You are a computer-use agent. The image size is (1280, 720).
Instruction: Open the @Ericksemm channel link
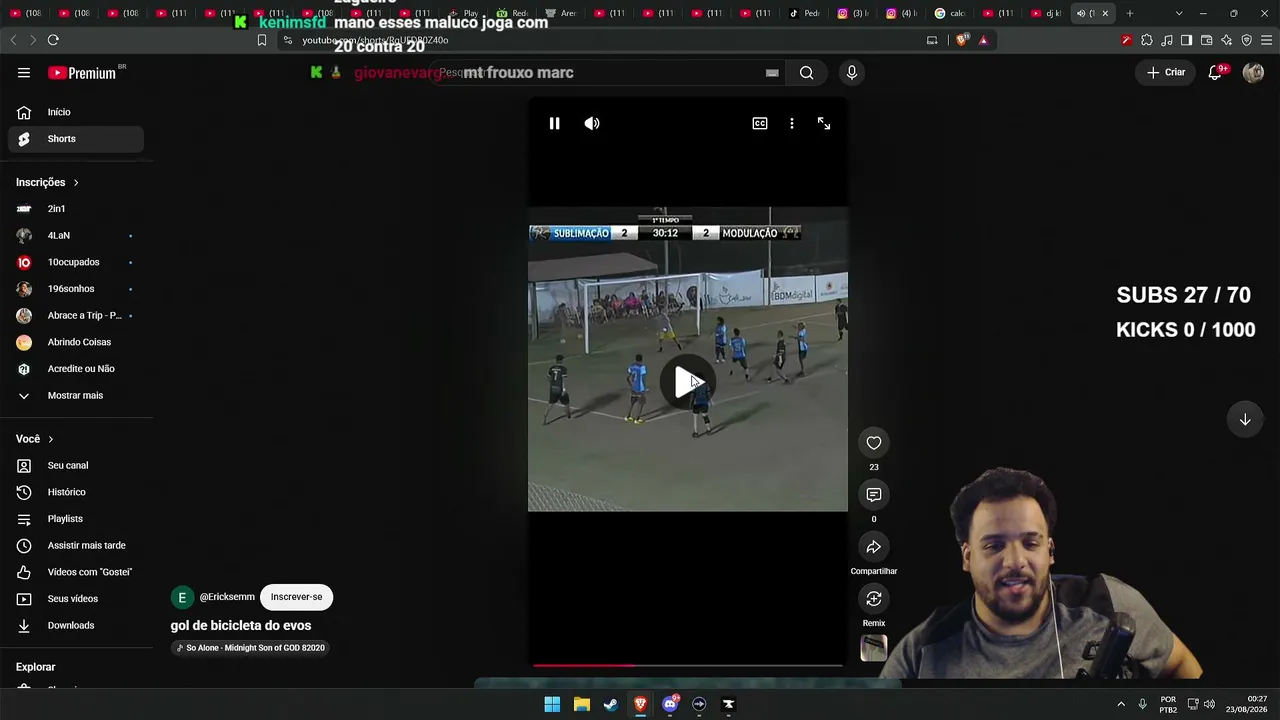227,597
